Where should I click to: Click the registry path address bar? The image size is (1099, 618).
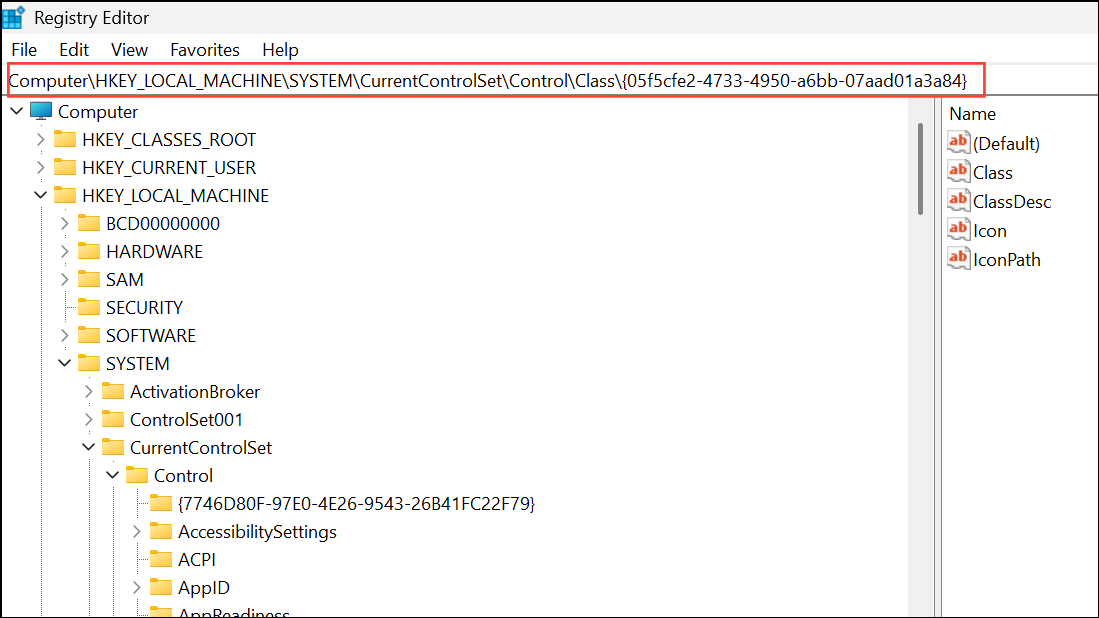[x=496, y=81]
